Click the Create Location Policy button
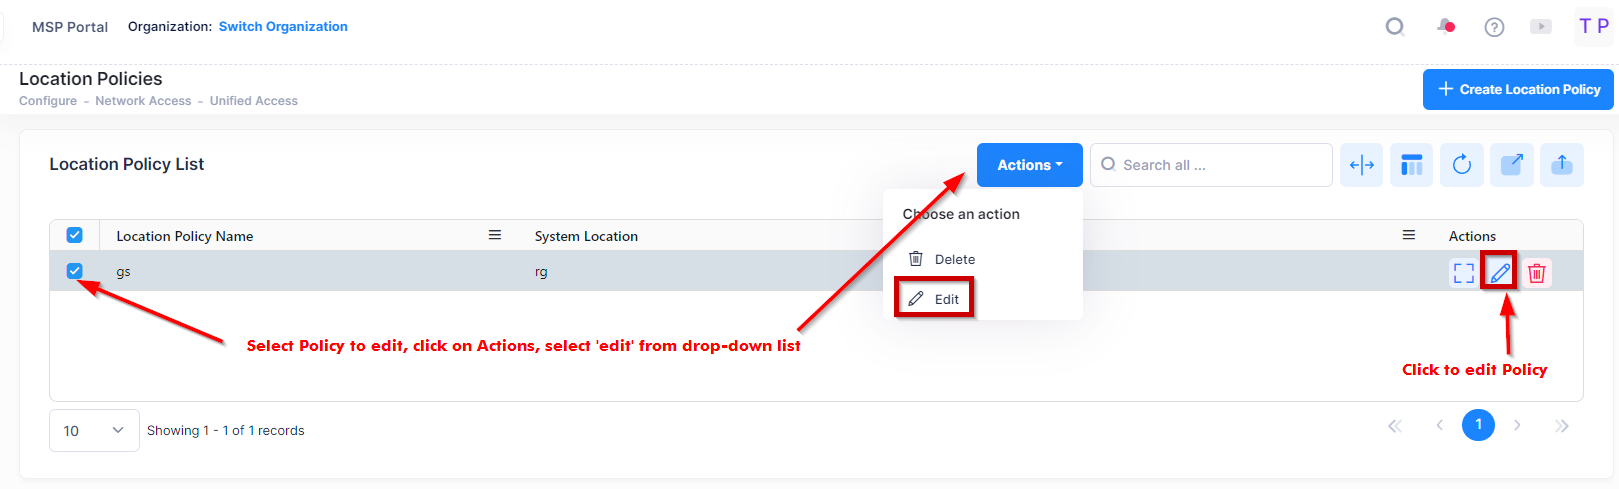1619x489 pixels. (x=1517, y=89)
